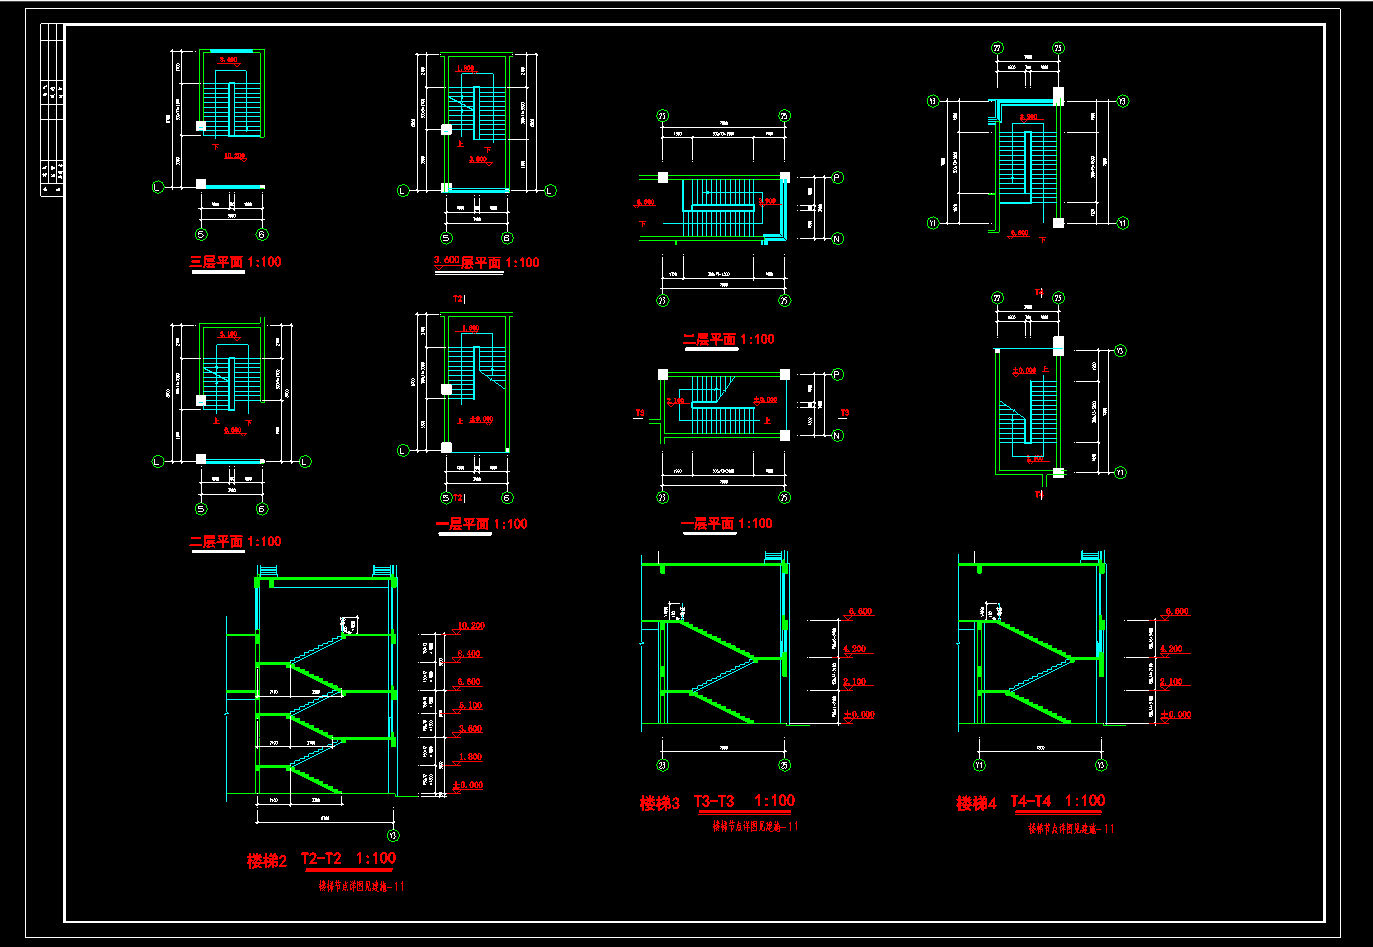Pick the 1.800 elevation label in 3.600层平面 plan
Image resolution: width=1373 pixels, height=947 pixels.
click(465, 69)
